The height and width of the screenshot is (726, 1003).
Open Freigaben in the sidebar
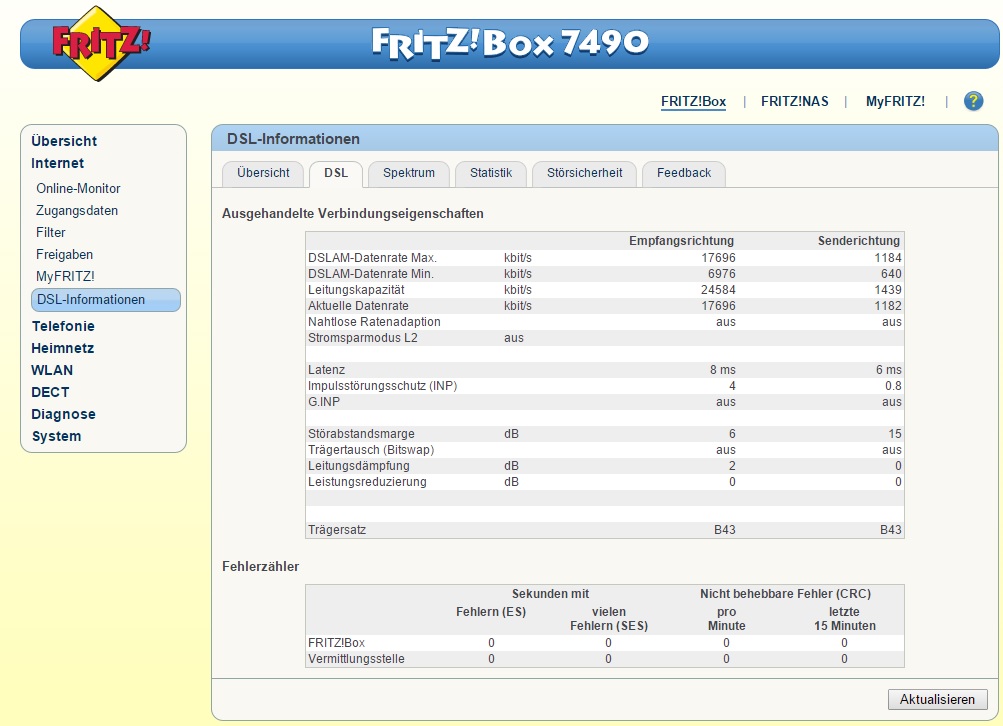(64, 255)
